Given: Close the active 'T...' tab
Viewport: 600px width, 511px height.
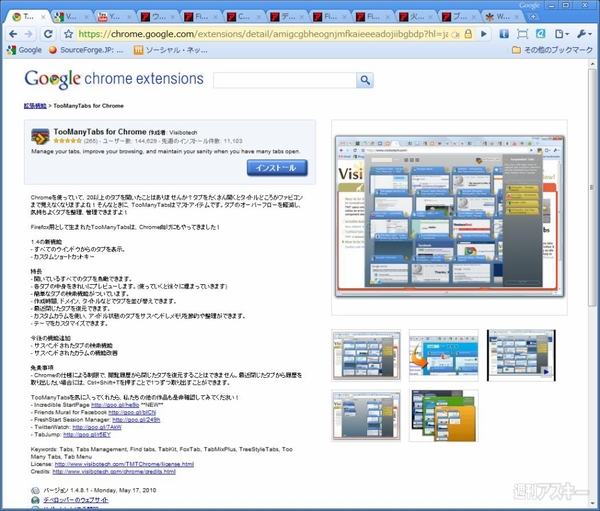Looking at the screenshot, I should tap(43, 17).
